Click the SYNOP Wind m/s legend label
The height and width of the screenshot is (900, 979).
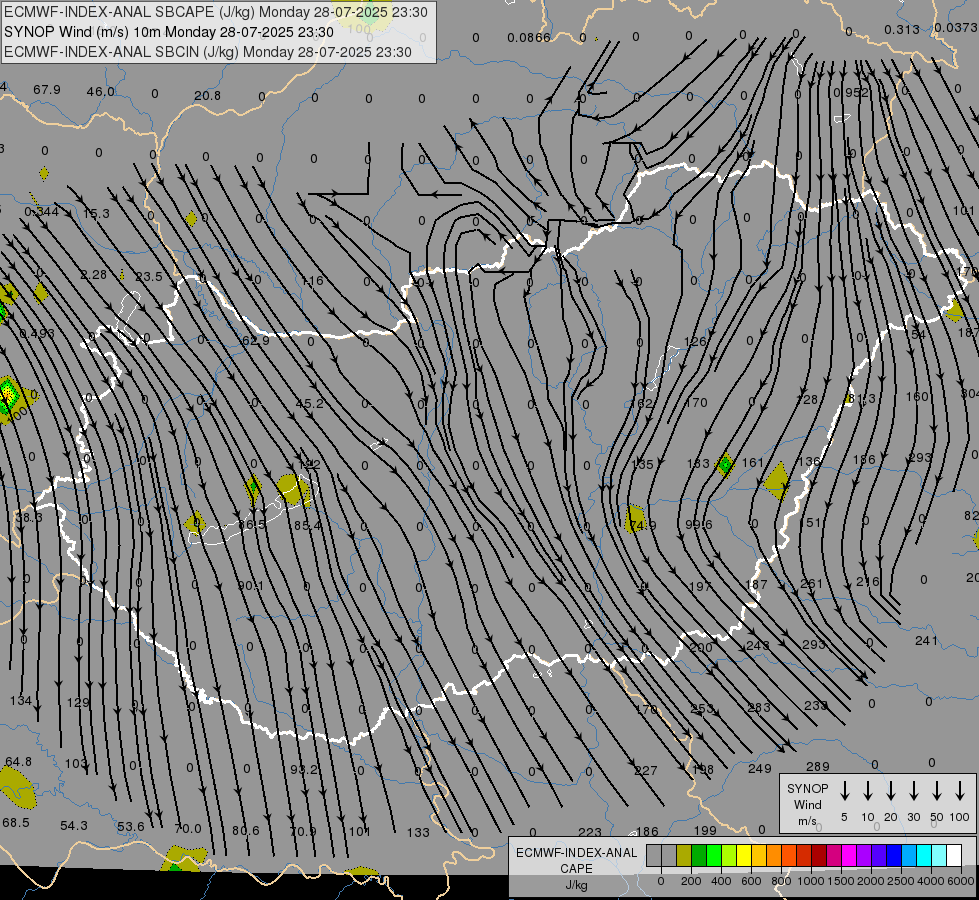807,804
